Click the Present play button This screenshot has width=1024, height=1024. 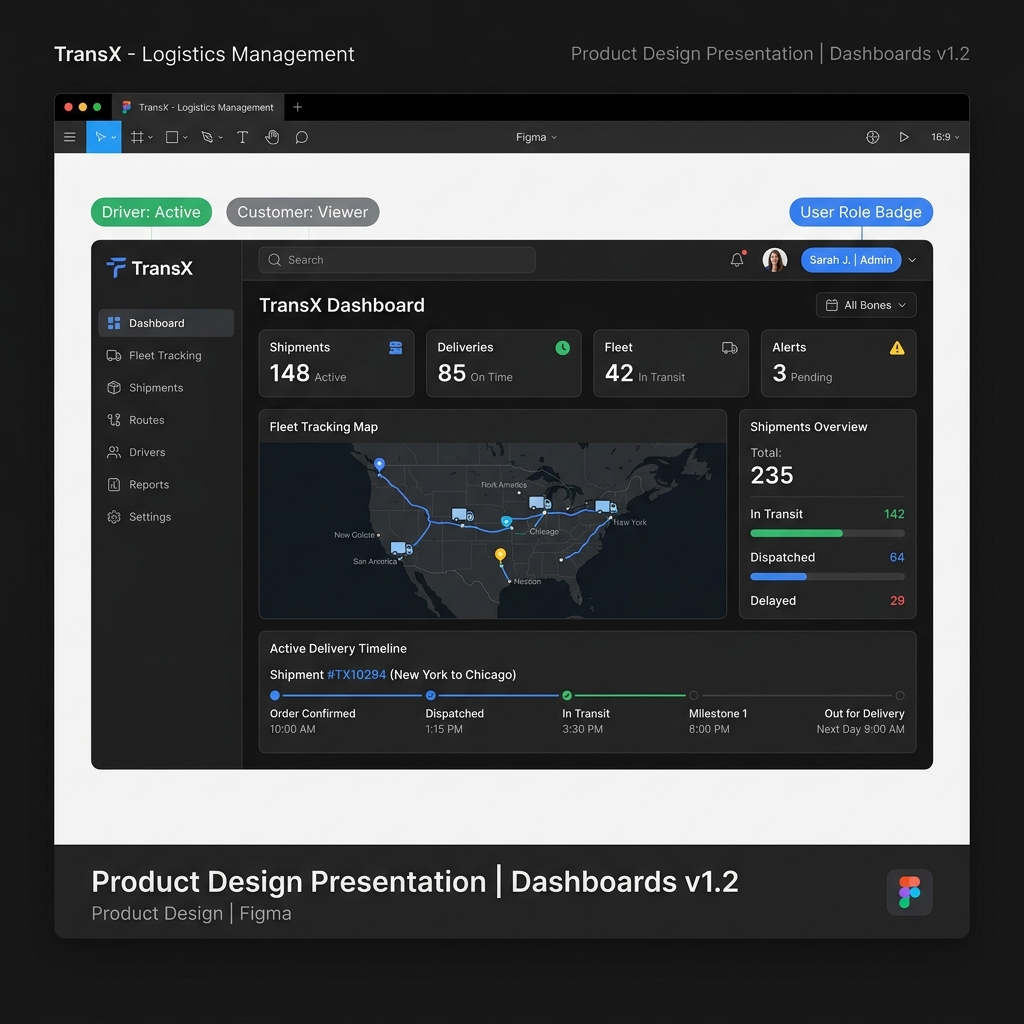click(x=904, y=137)
